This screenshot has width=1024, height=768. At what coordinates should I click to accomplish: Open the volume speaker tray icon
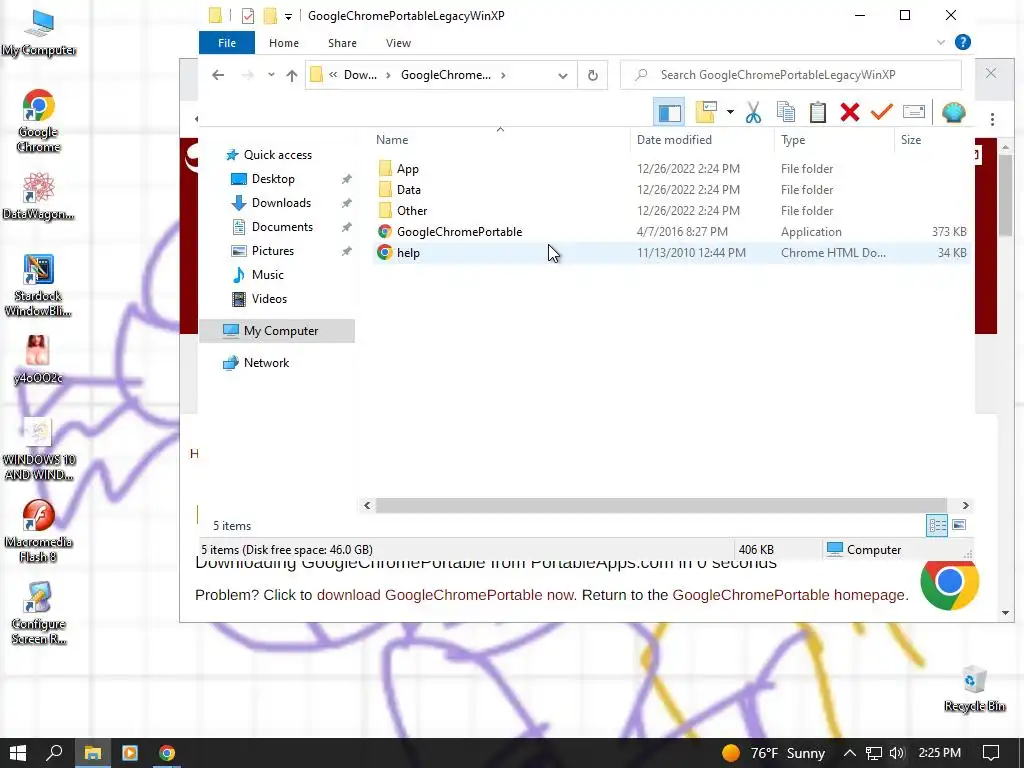point(897,753)
